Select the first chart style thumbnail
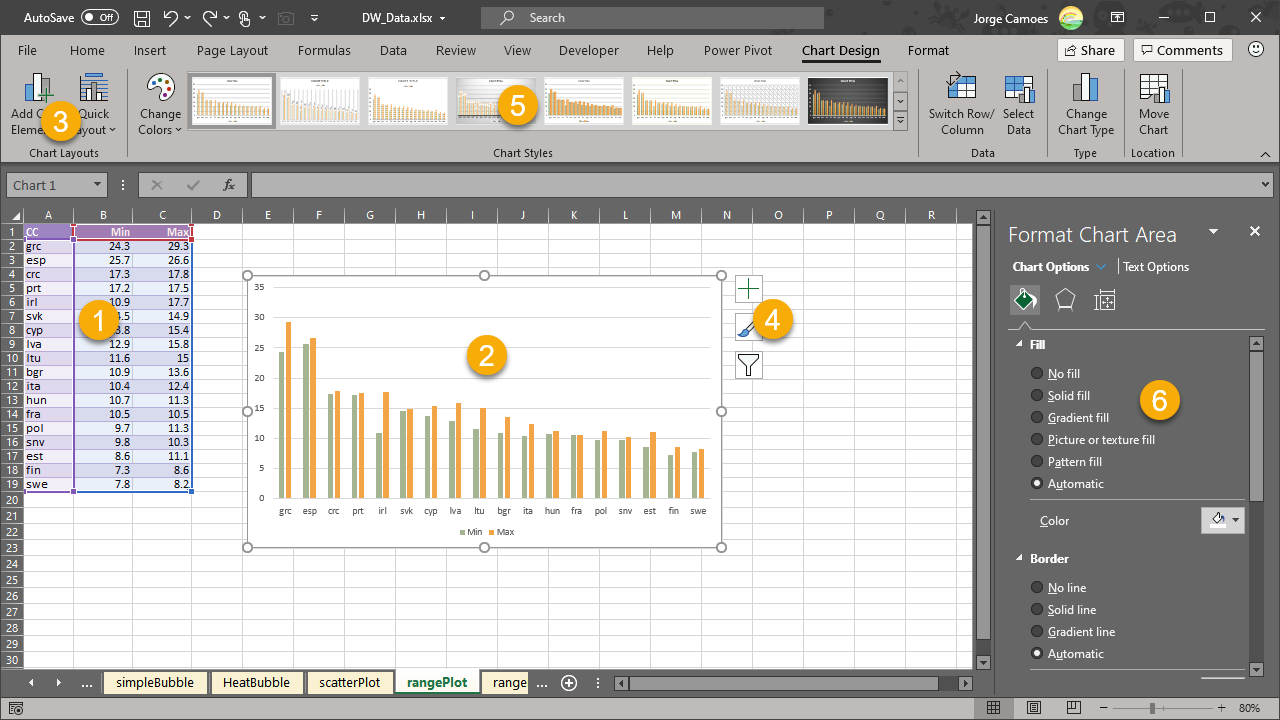1280x720 pixels. tap(232, 101)
